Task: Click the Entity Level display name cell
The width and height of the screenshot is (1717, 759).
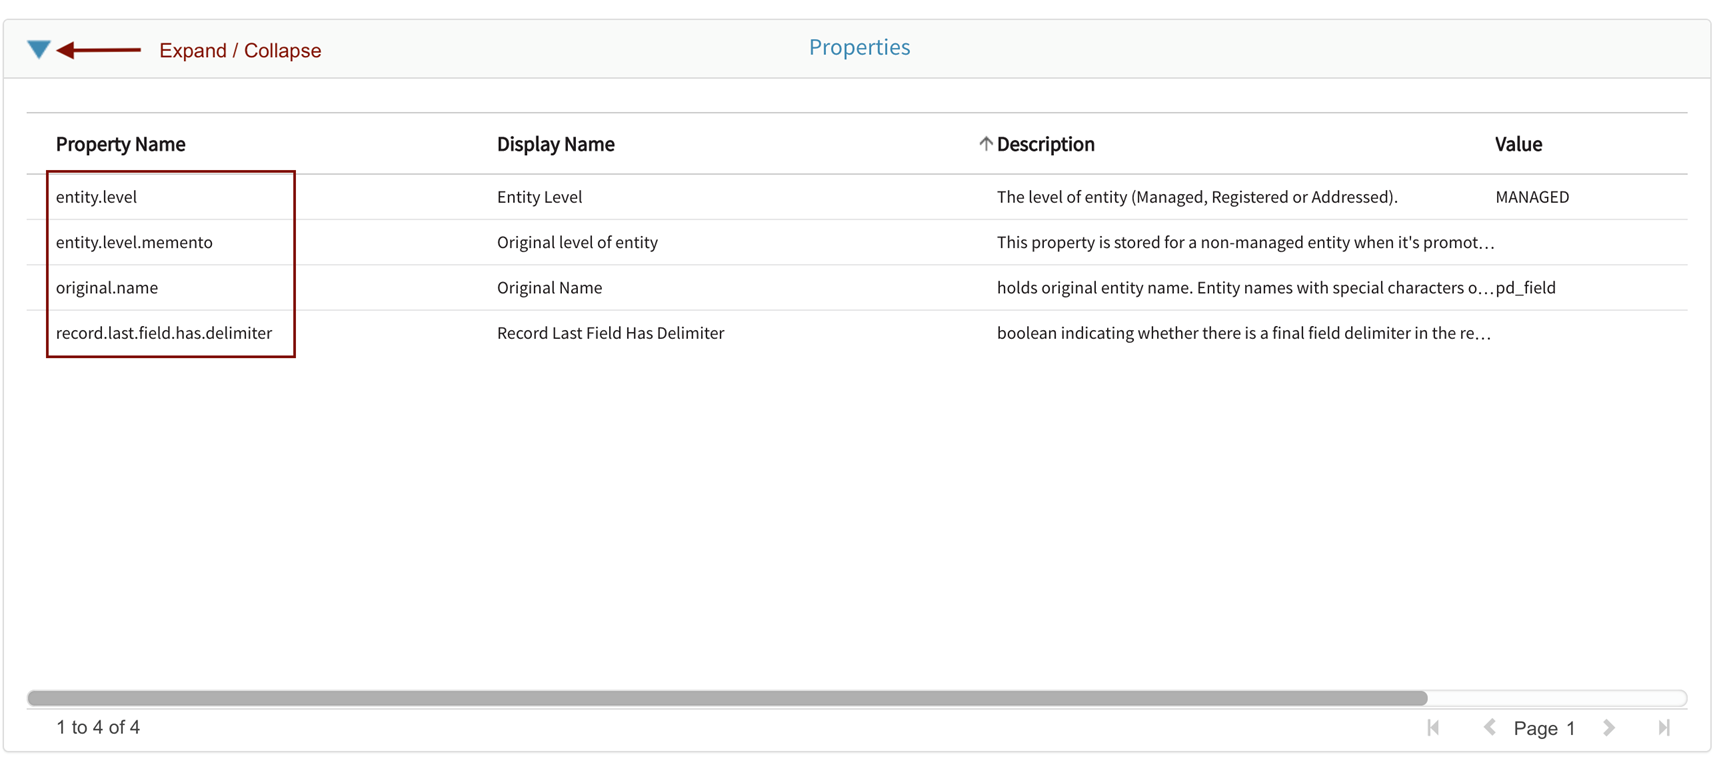Action: click(539, 197)
